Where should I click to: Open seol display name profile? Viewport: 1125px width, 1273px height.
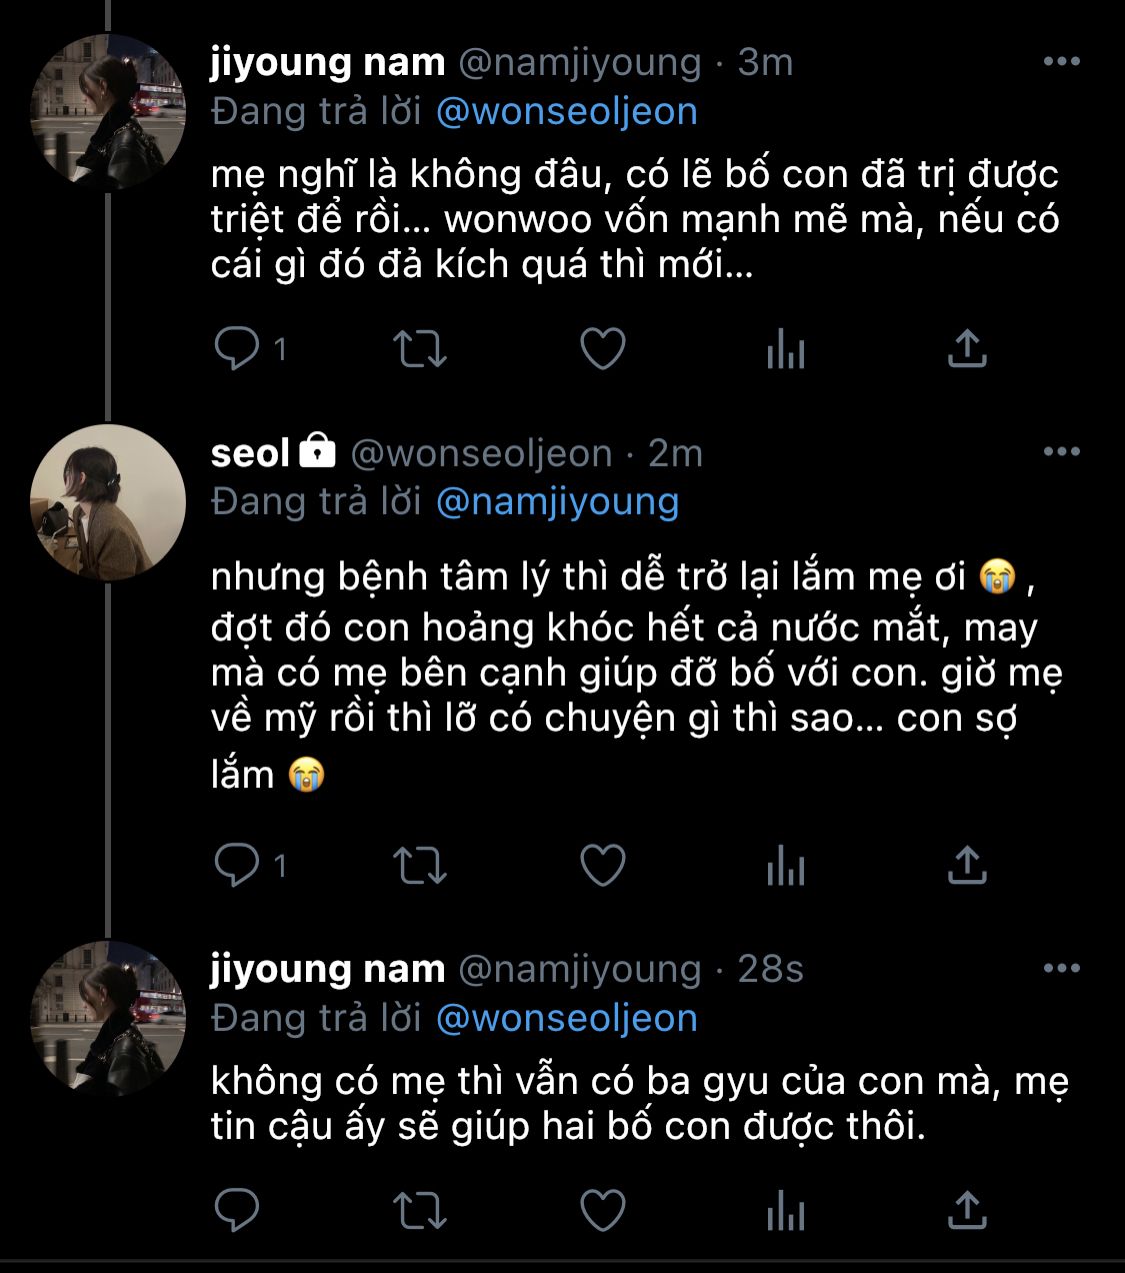[x=250, y=453]
